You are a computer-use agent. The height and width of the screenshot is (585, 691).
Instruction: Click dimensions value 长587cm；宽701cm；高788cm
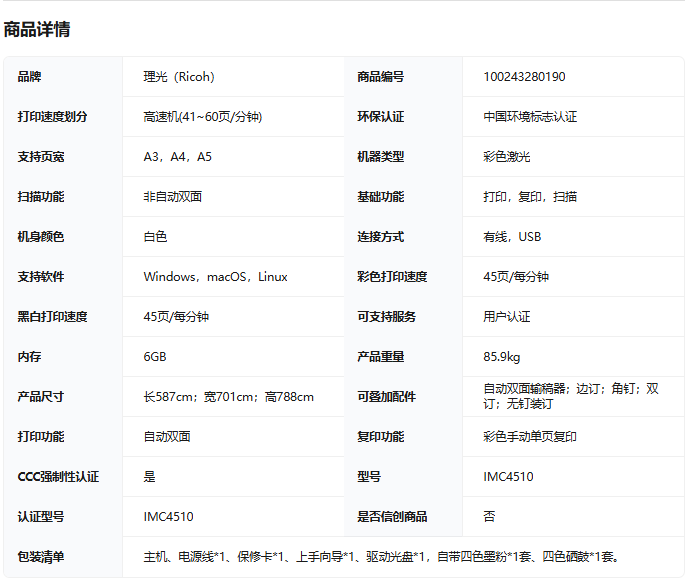(228, 397)
